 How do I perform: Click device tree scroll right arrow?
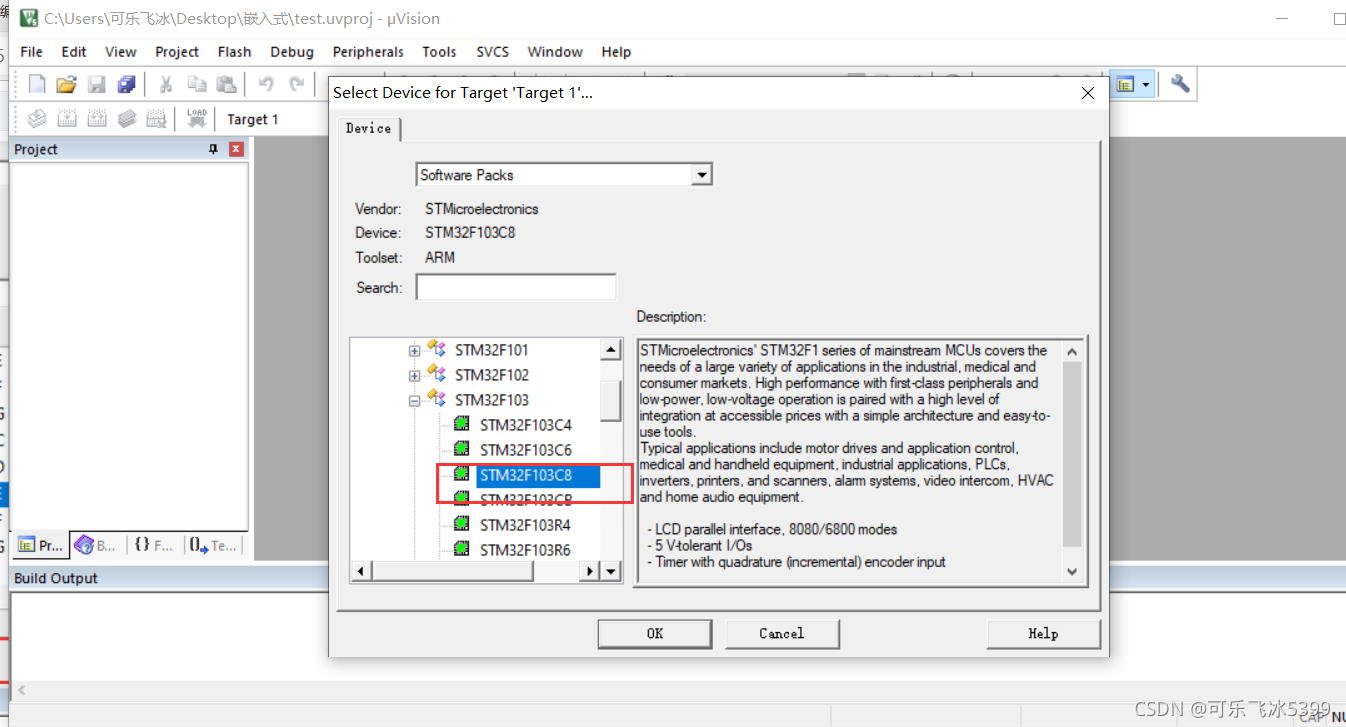(x=590, y=571)
